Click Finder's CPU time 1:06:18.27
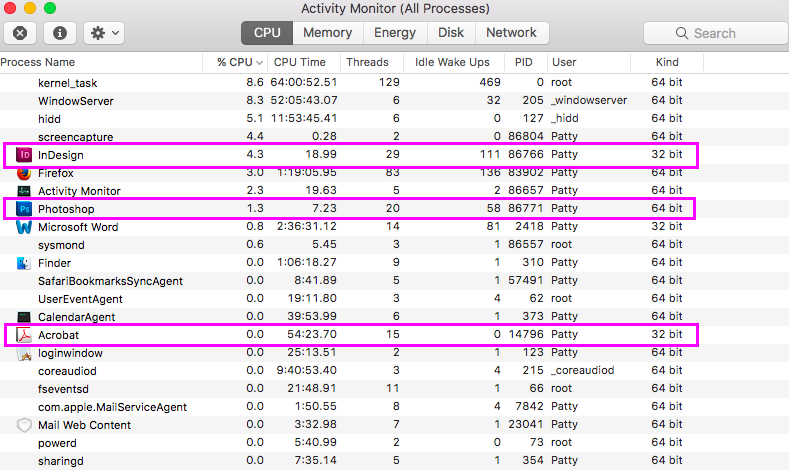 307,262
